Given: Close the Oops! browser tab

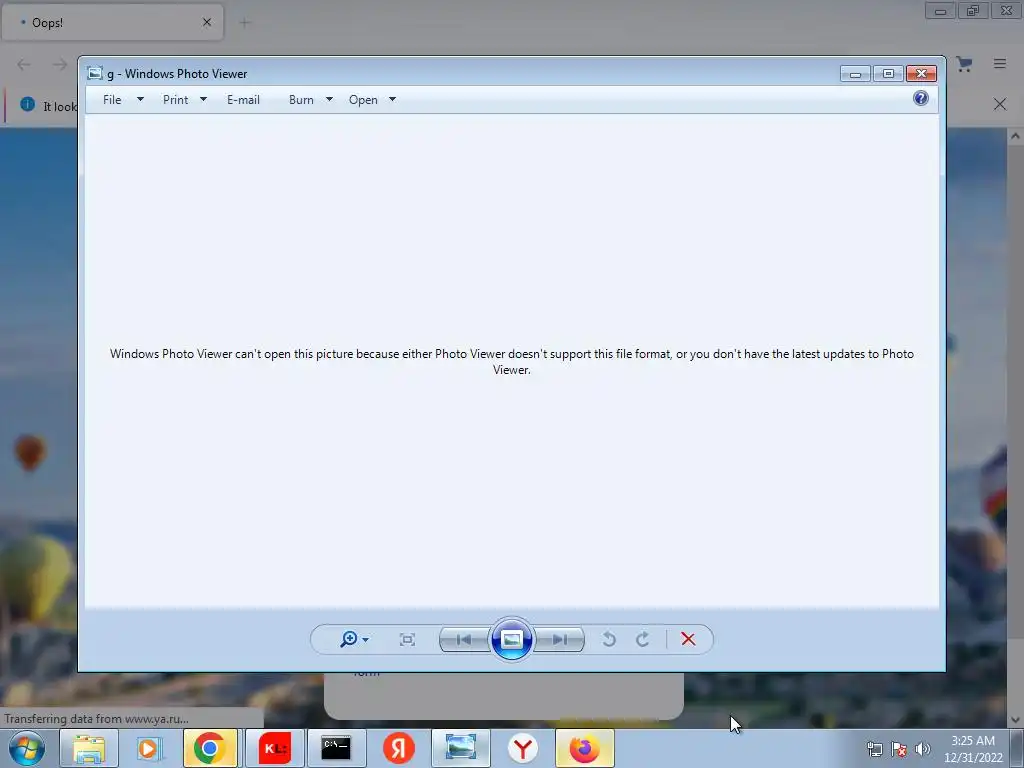Looking at the screenshot, I should (x=207, y=22).
